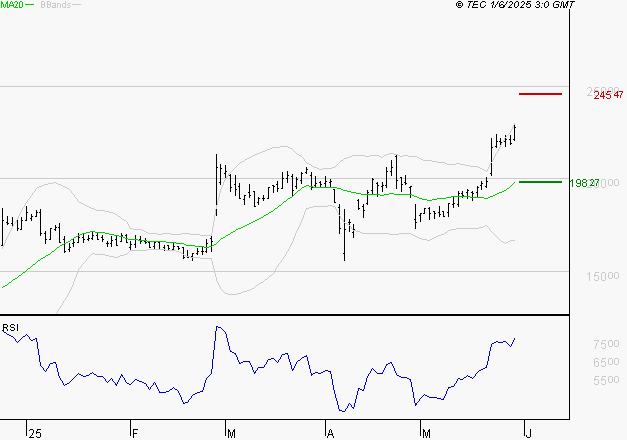Click the RSI 7500 axis label
The height and width of the screenshot is (440, 627).
(x=606, y=344)
